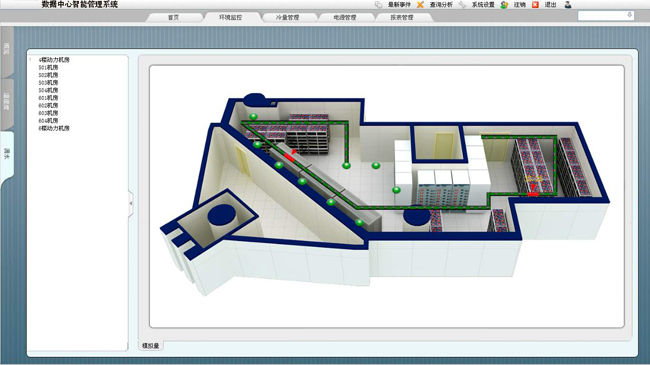The image size is (650, 365).
Task: Select the red alarm marker in the right rack room
Action: point(533,194)
